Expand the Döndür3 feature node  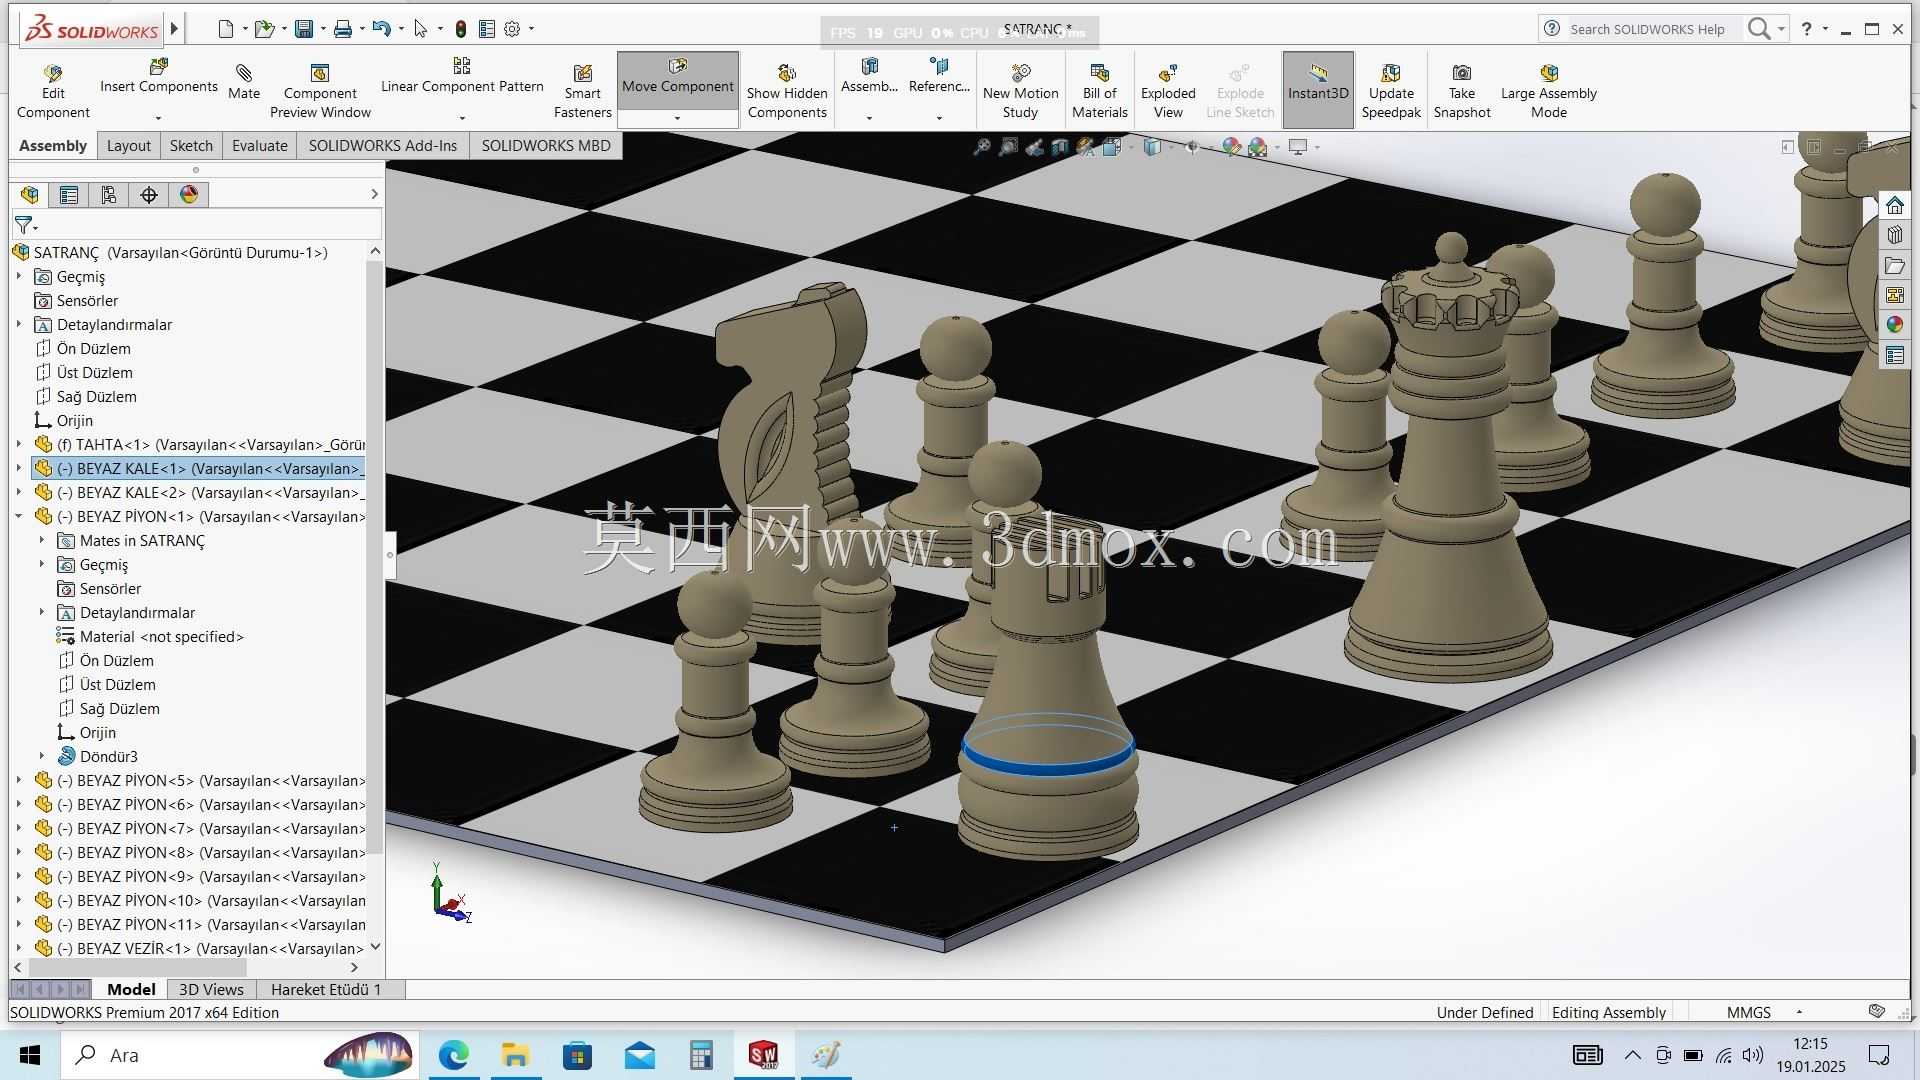click(x=42, y=756)
